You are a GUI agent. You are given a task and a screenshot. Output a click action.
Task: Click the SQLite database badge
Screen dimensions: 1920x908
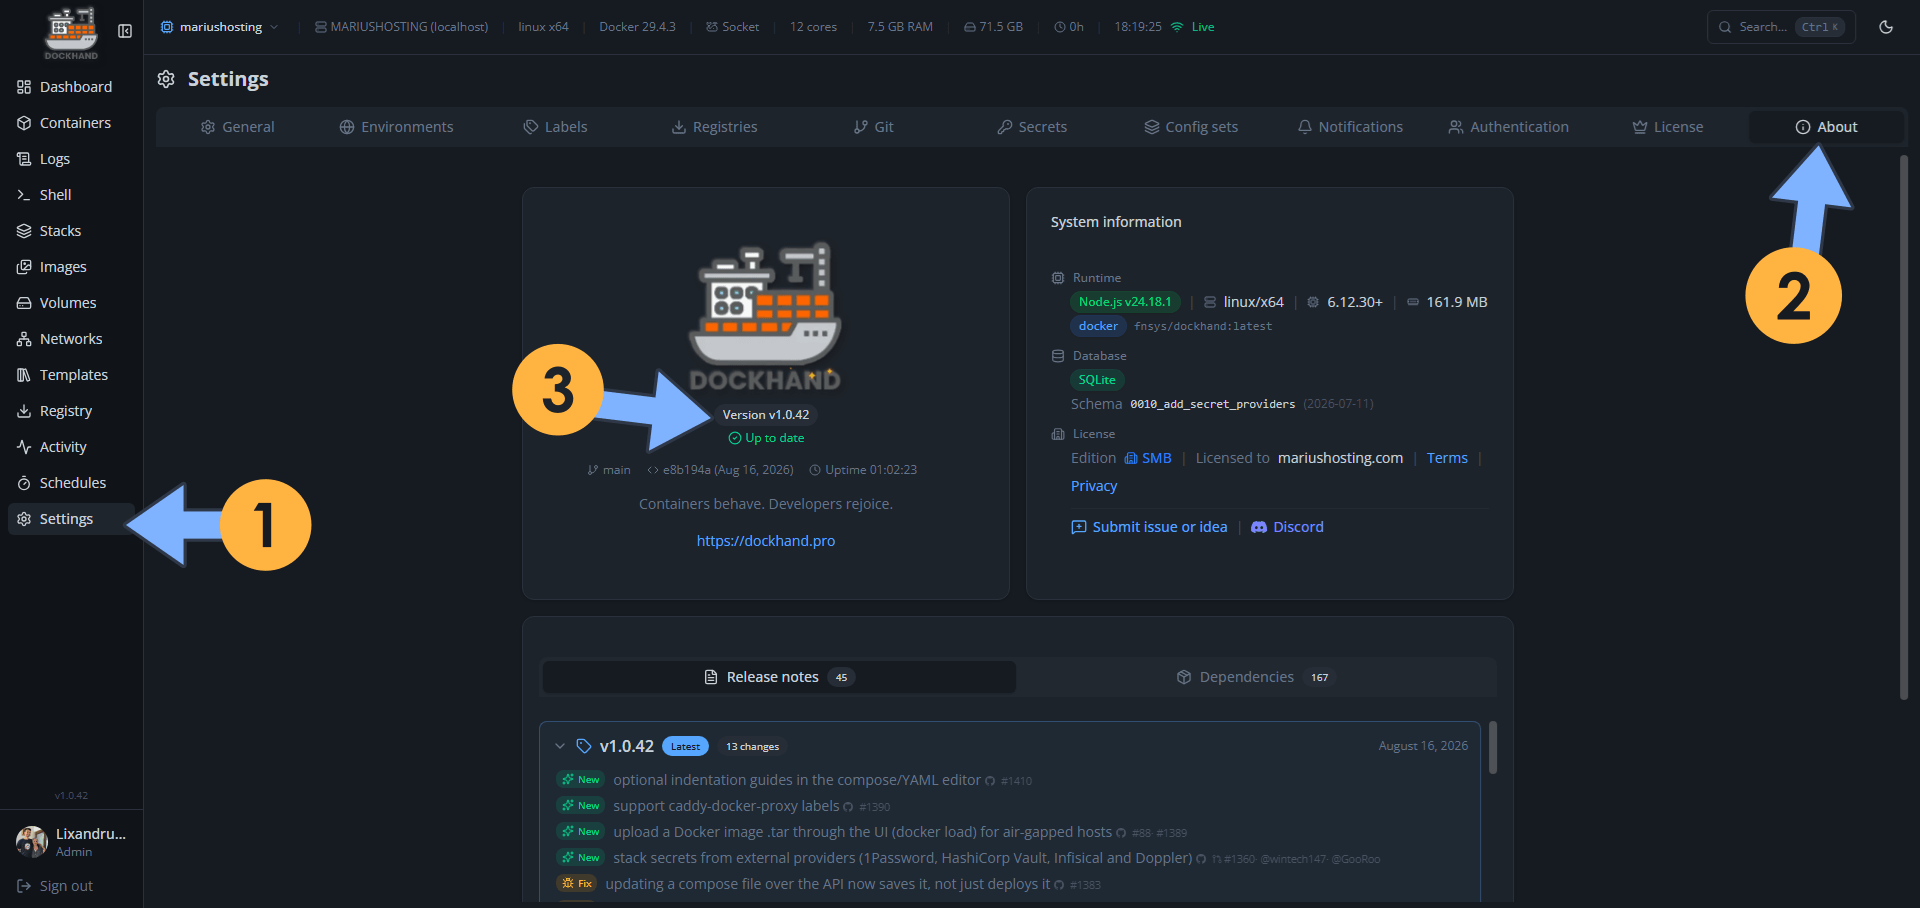(x=1097, y=380)
